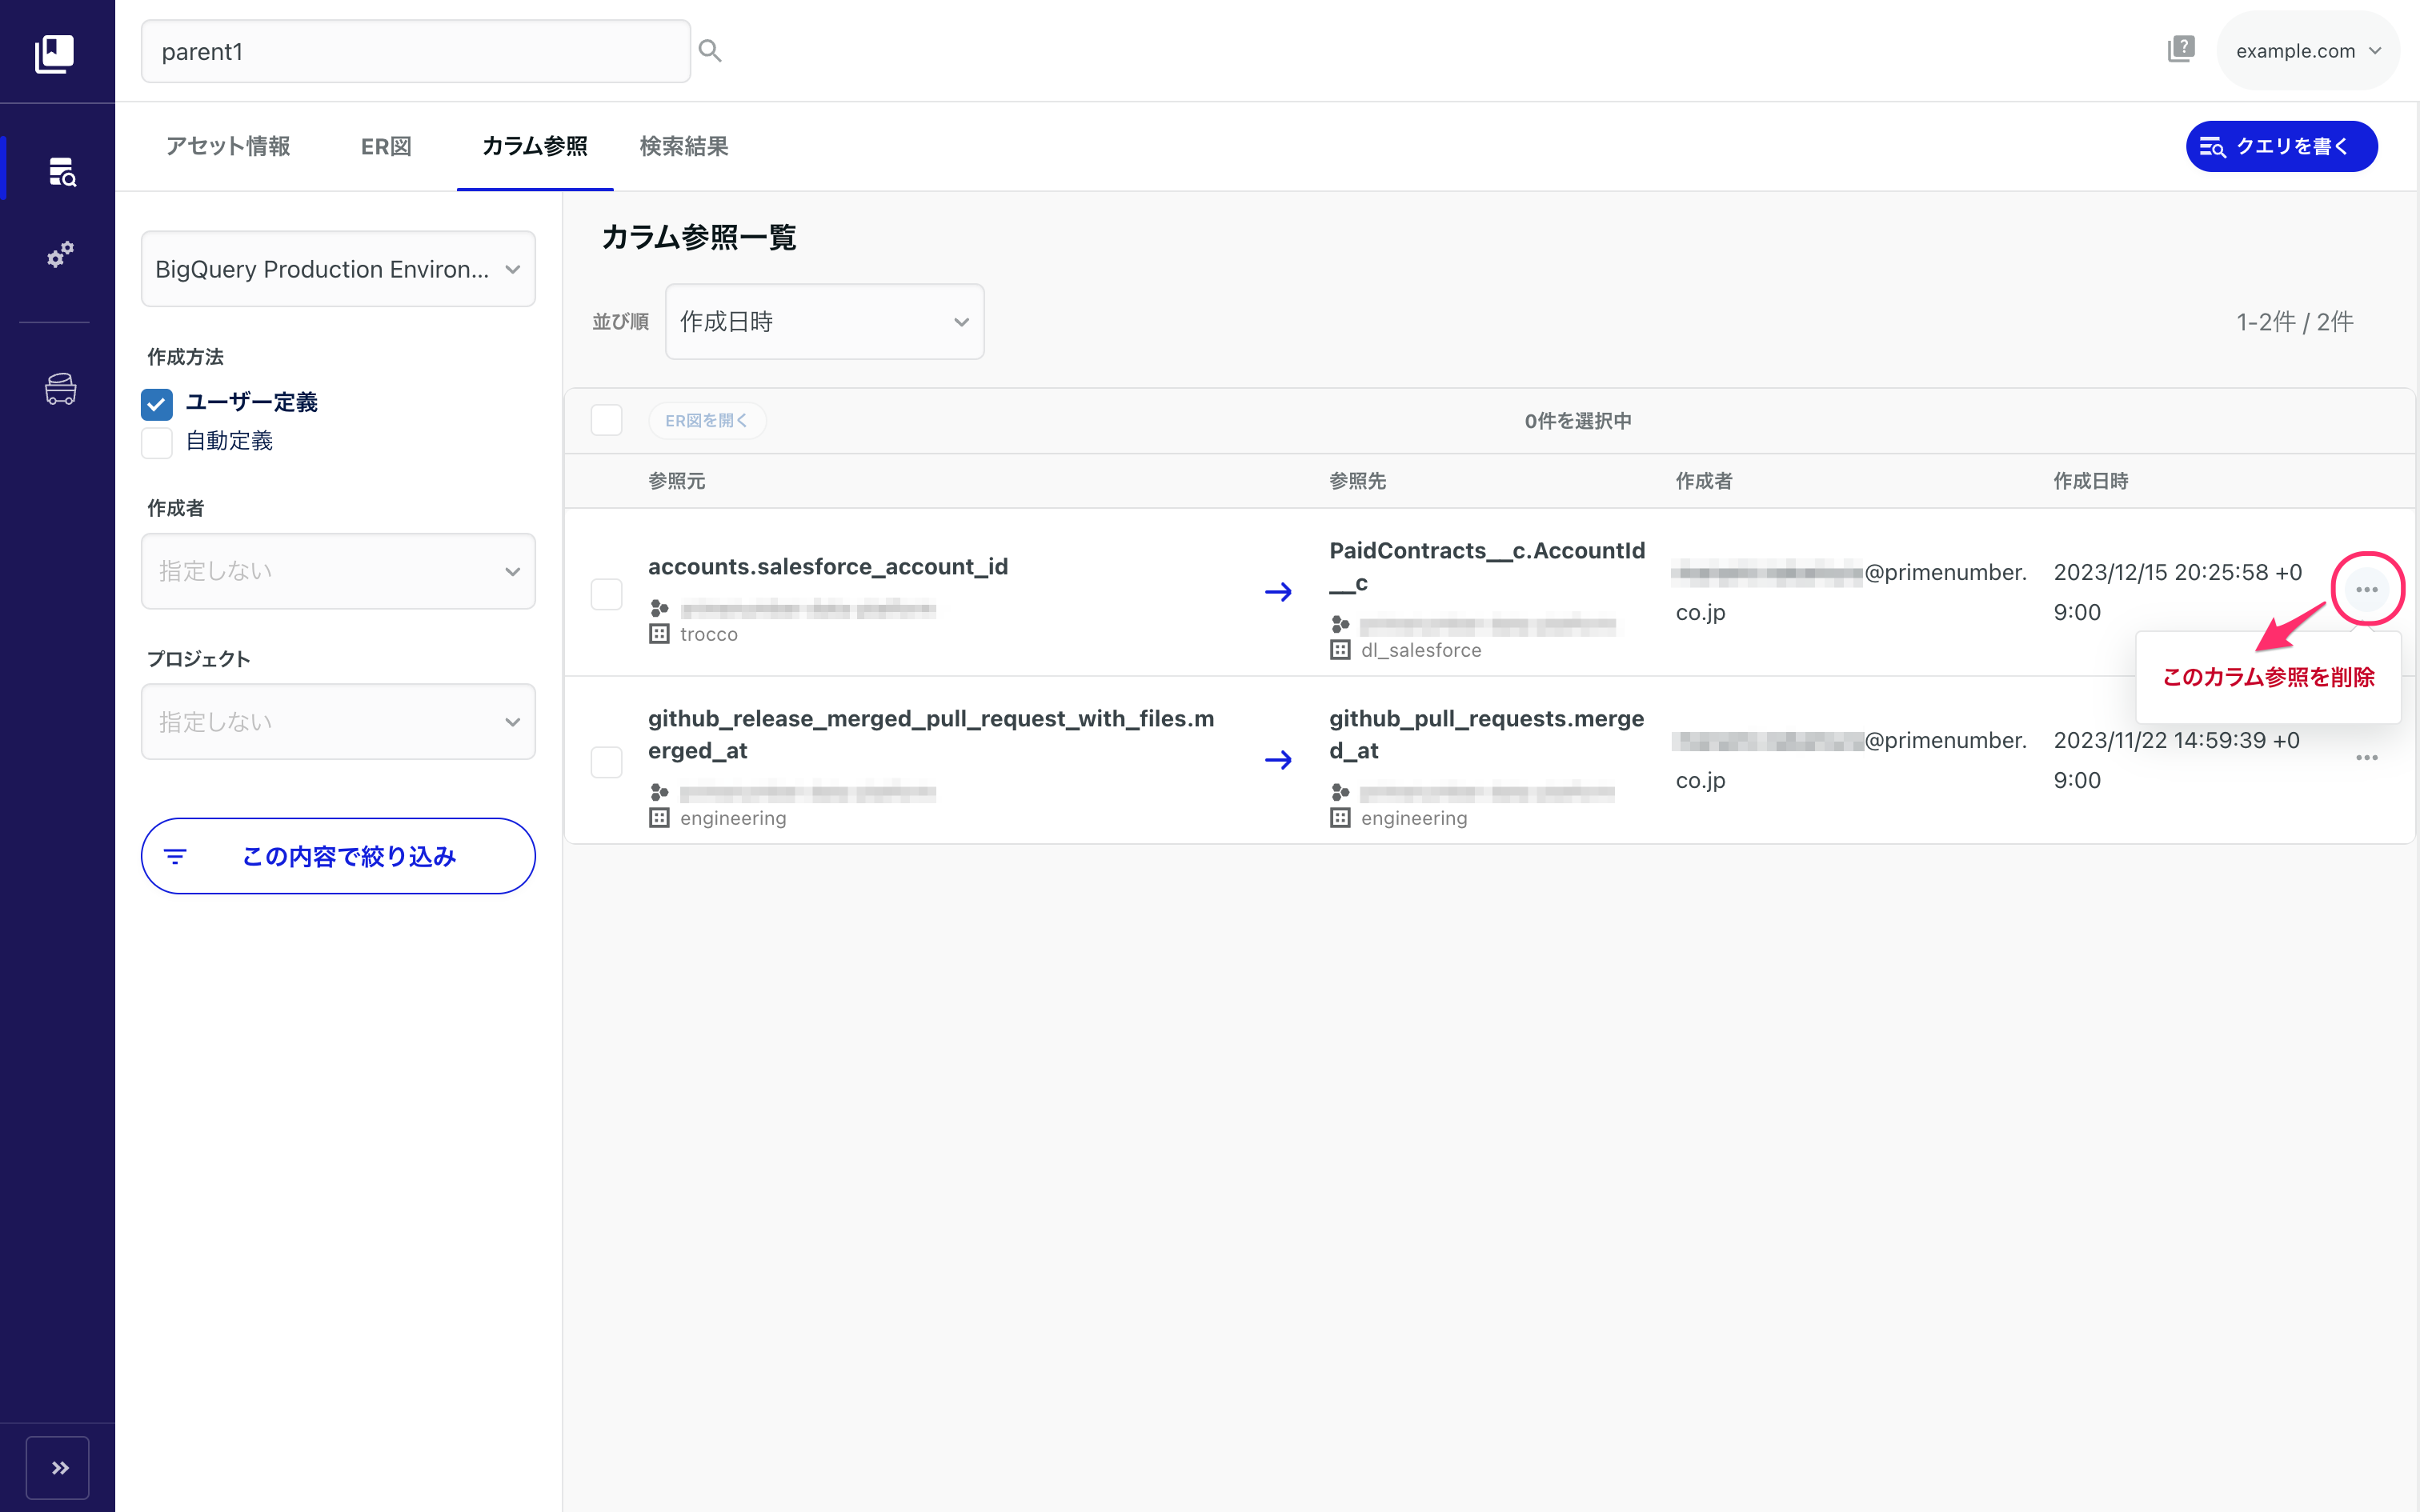This screenshot has height=1512, width=2420.
Task: Check the 自動定義 checkbox
Action: pyautogui.click(x=157, y=442)
